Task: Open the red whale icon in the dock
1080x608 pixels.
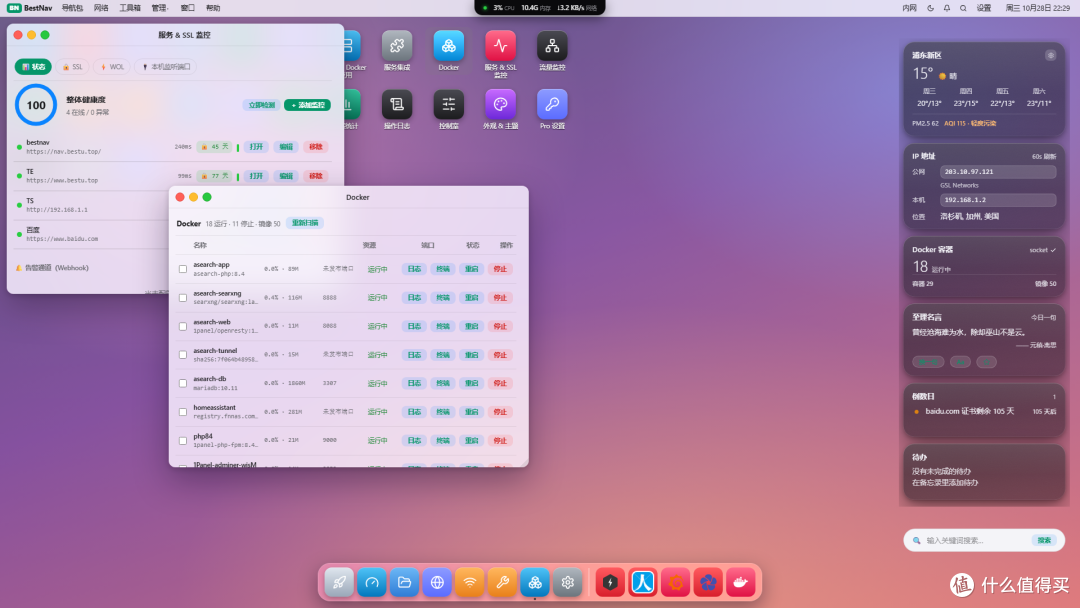Action: pos(740,583)
